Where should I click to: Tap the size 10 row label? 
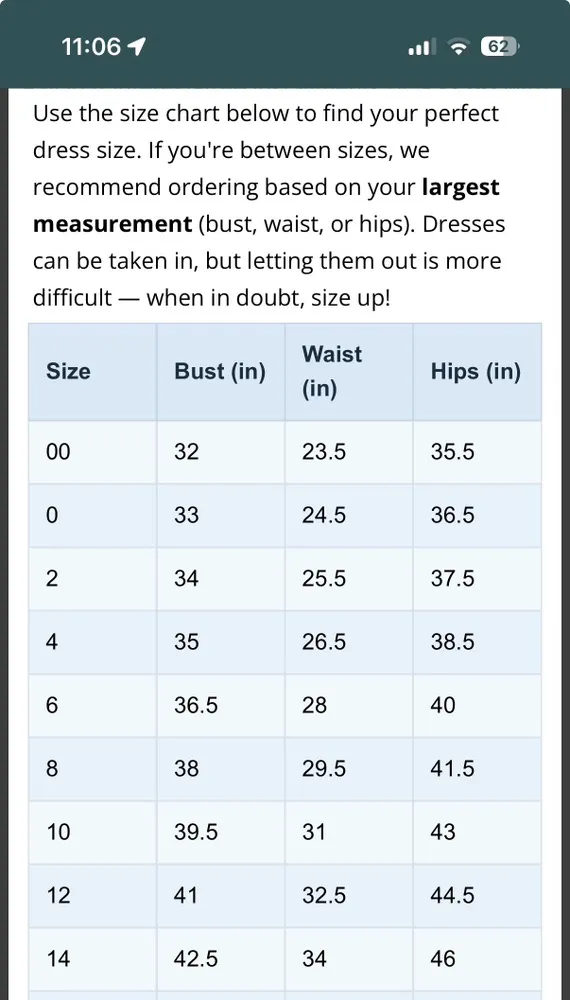[58, 832]
